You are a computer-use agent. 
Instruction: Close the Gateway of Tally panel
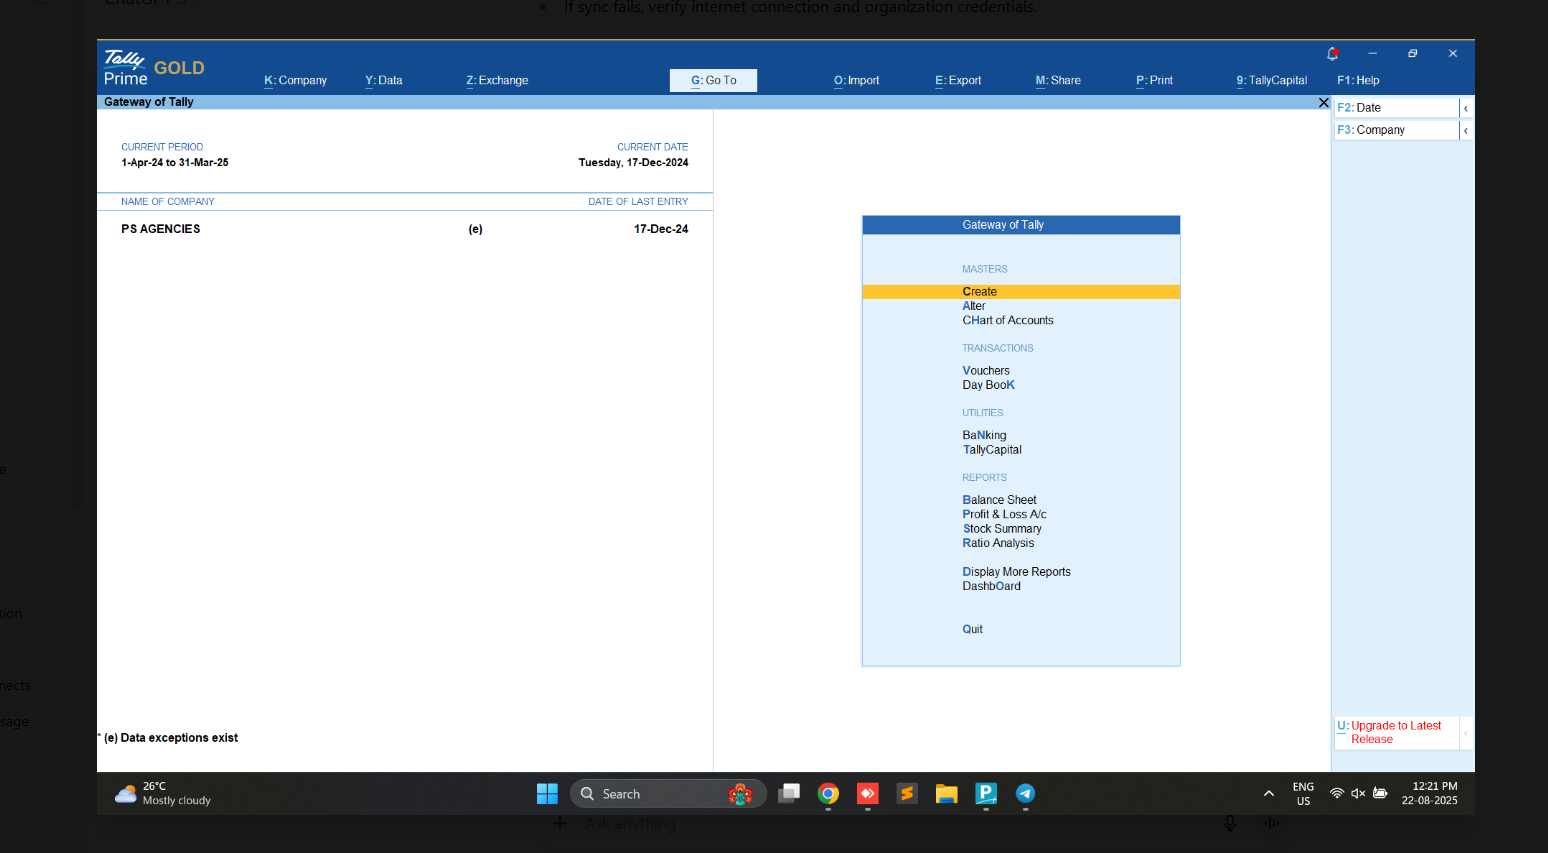(x=1323, y=103)
